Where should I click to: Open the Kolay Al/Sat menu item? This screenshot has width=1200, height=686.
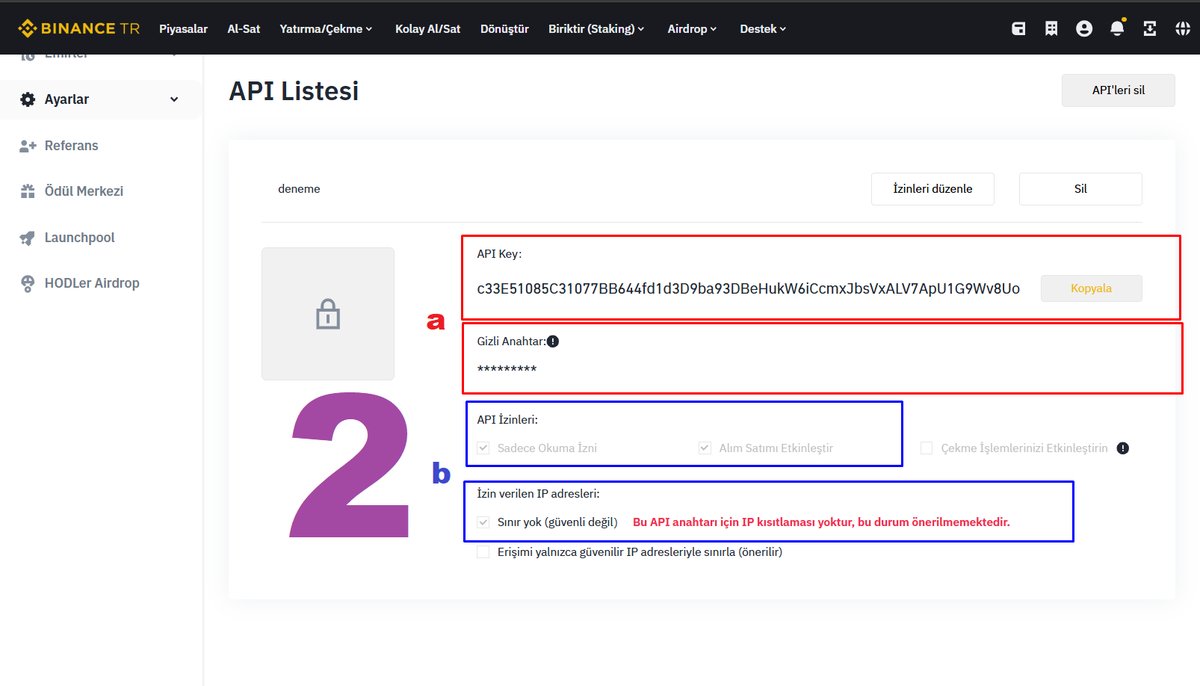click(428, 29)
